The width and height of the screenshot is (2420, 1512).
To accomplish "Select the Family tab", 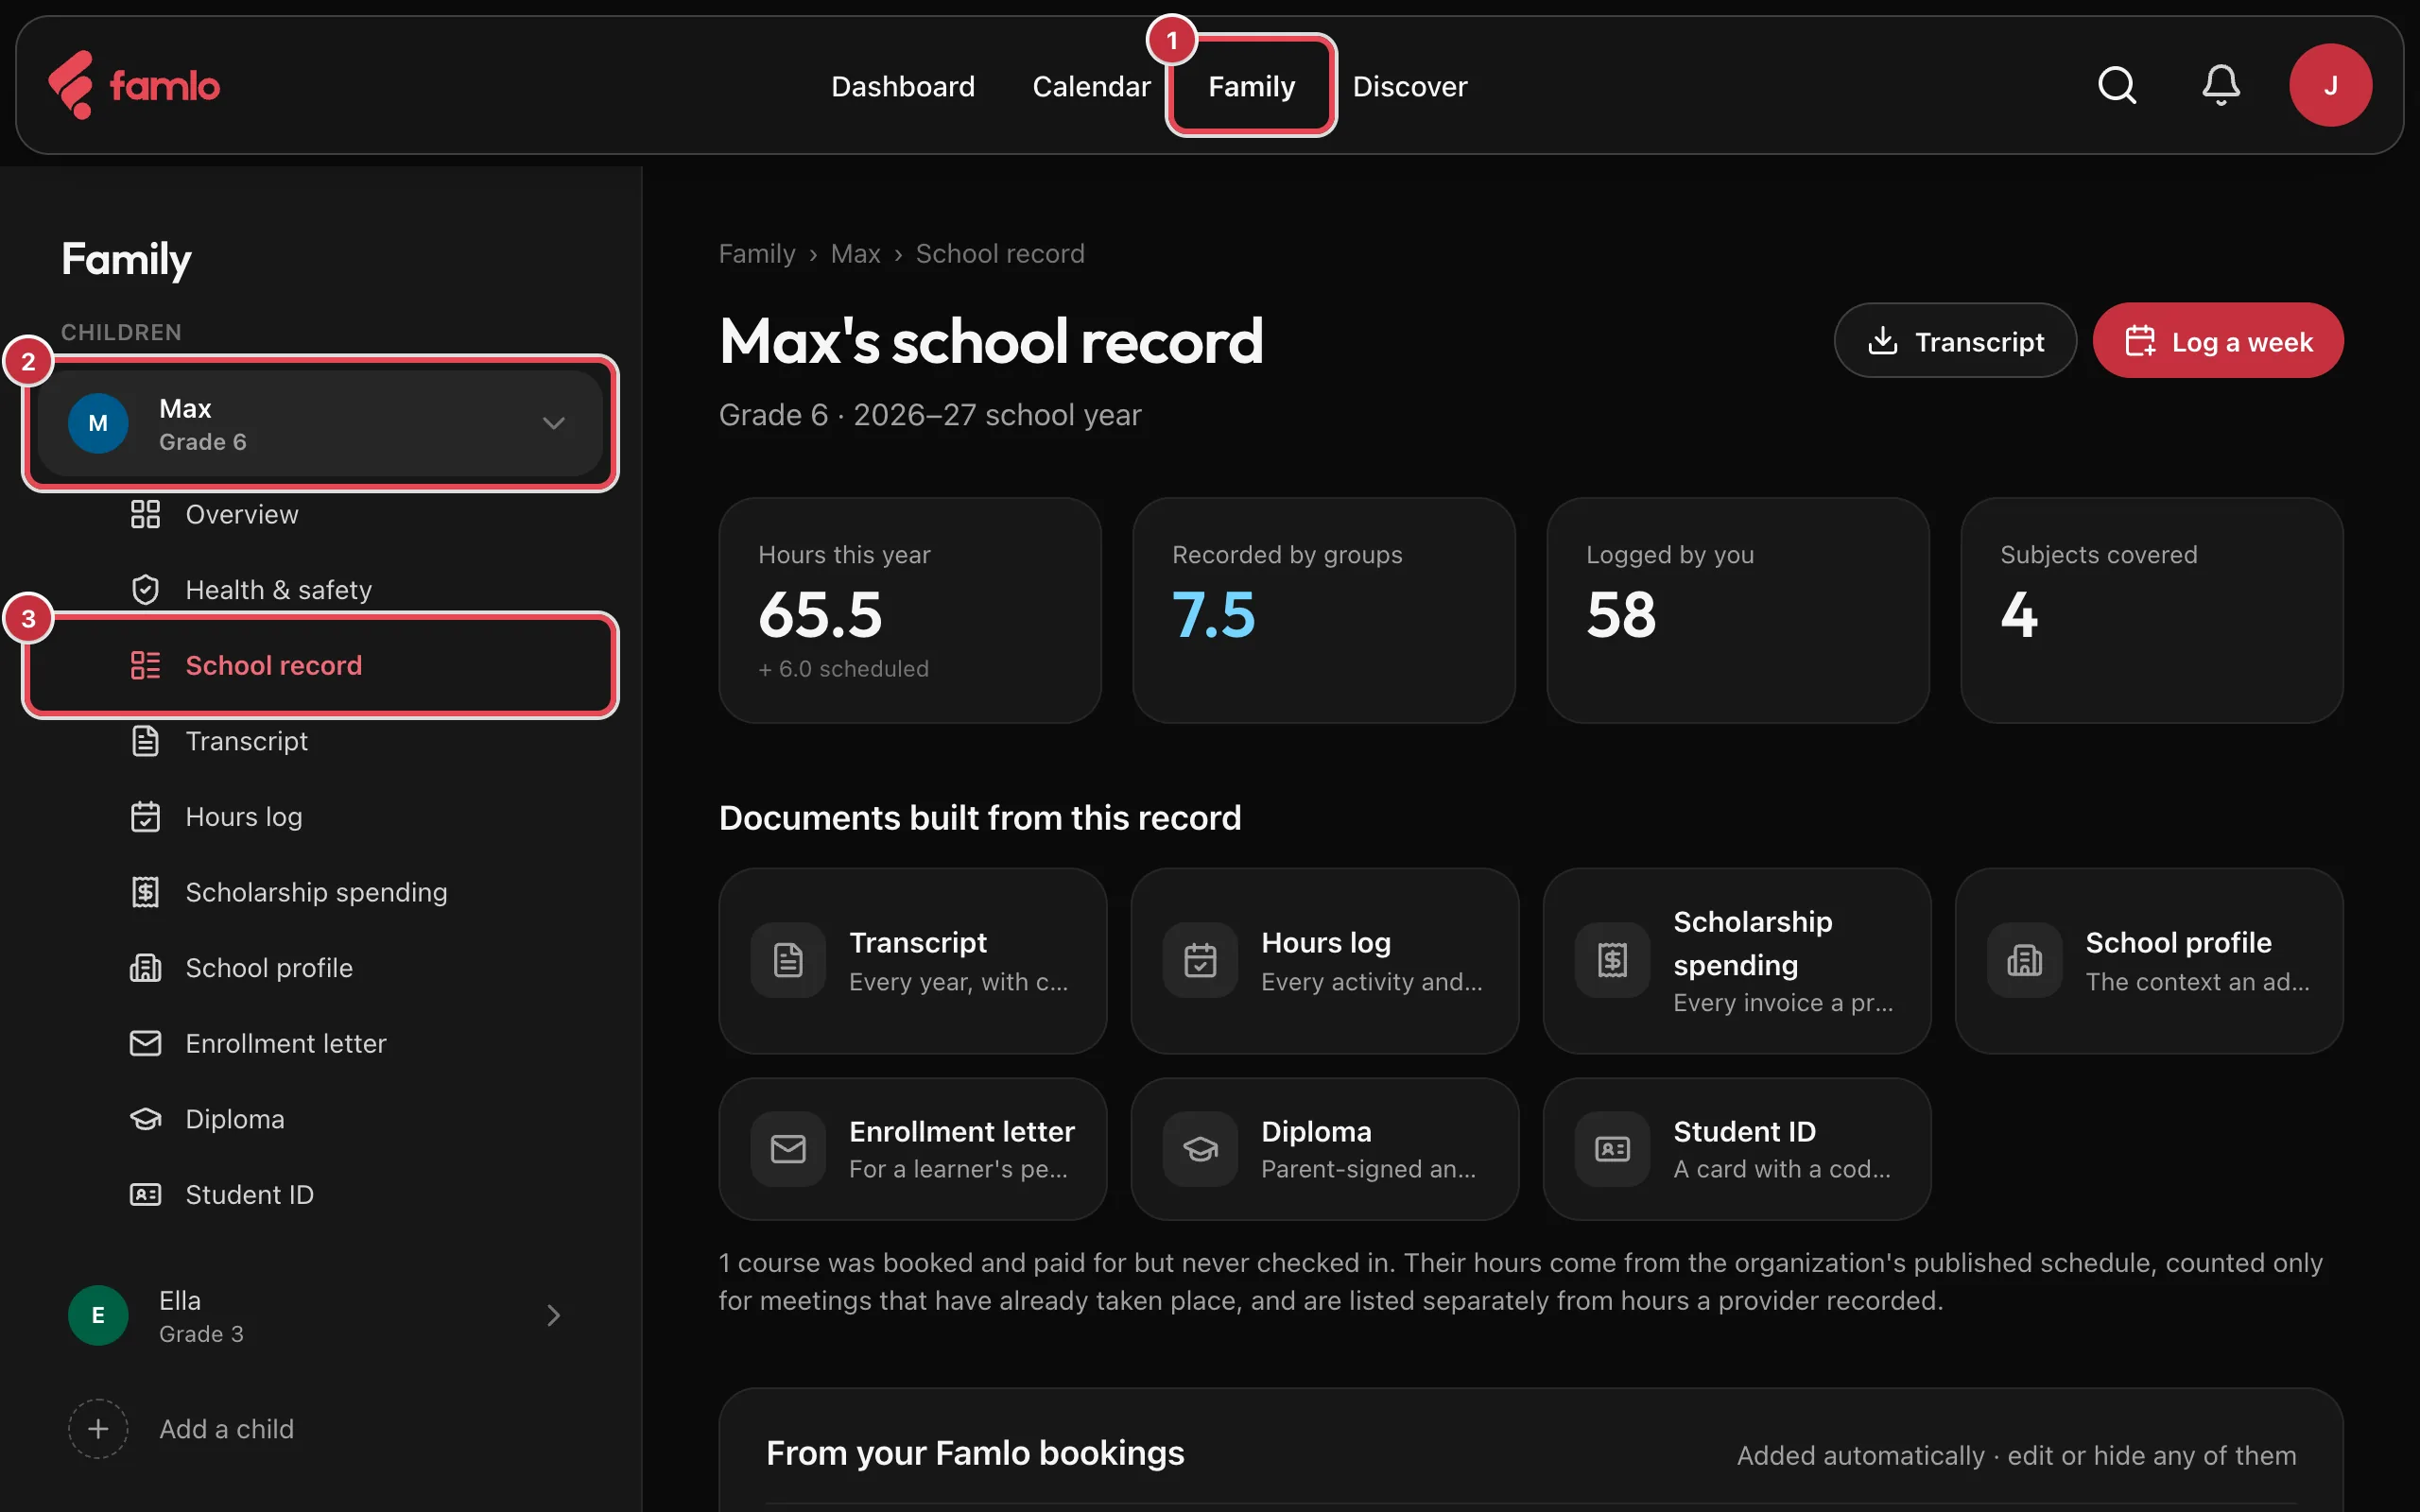I will [1251, 86].
